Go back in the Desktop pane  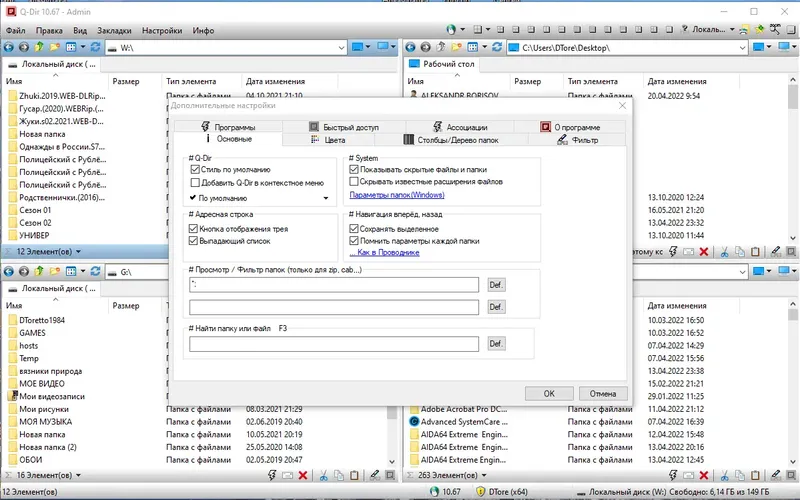coord(410,47)
